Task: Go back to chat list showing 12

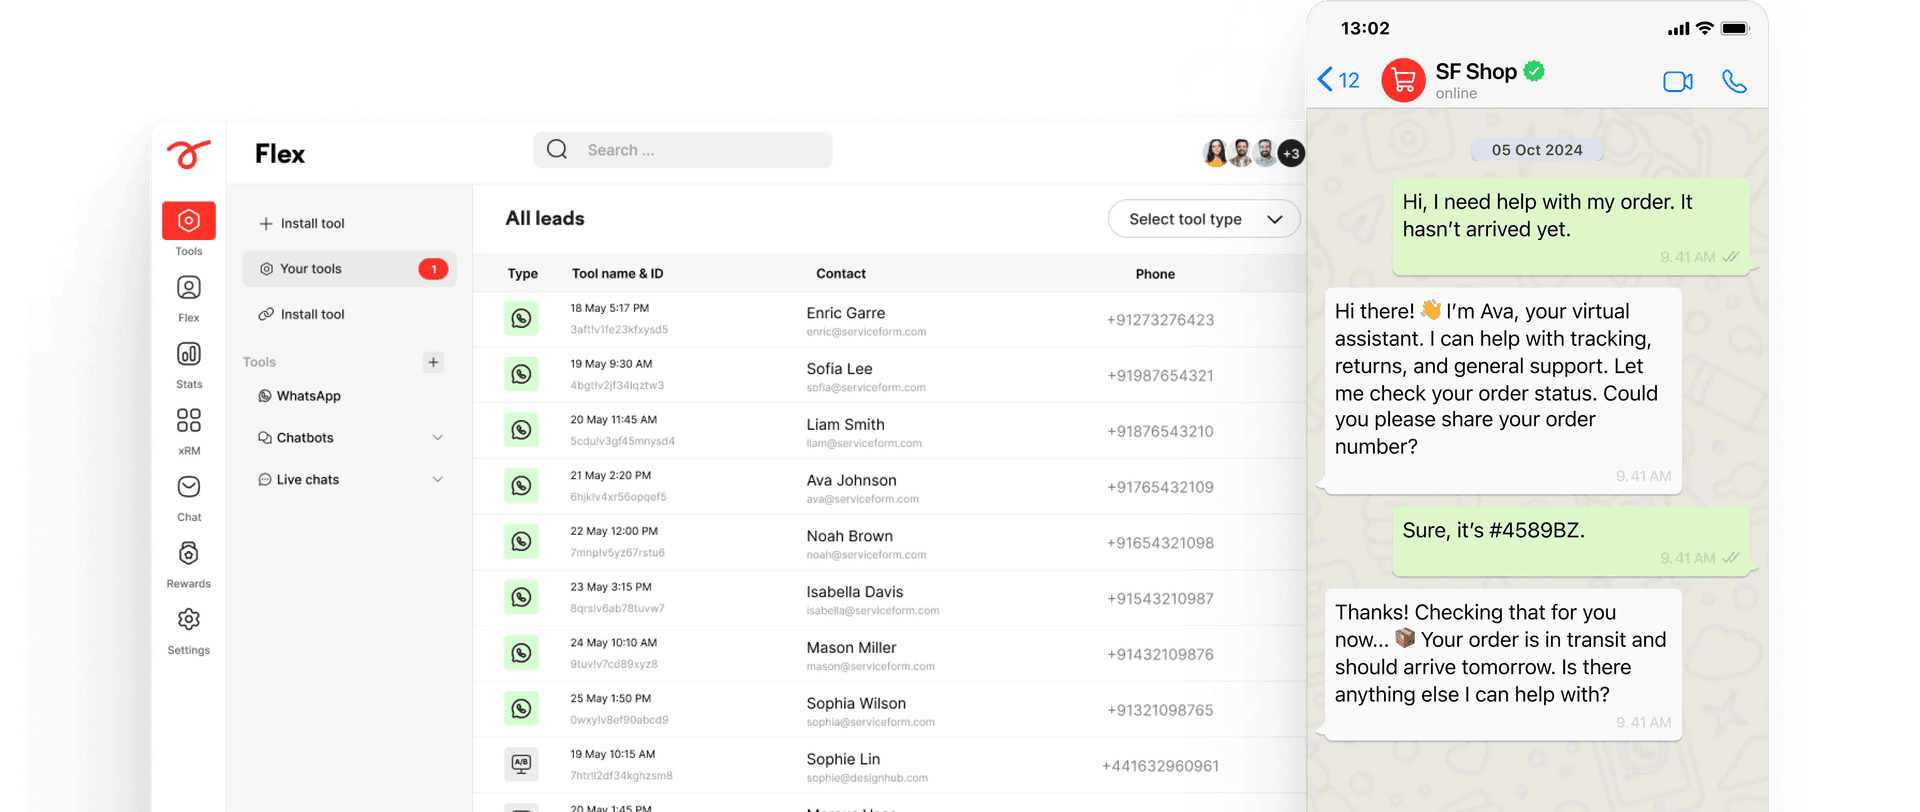Action: 1338,80
